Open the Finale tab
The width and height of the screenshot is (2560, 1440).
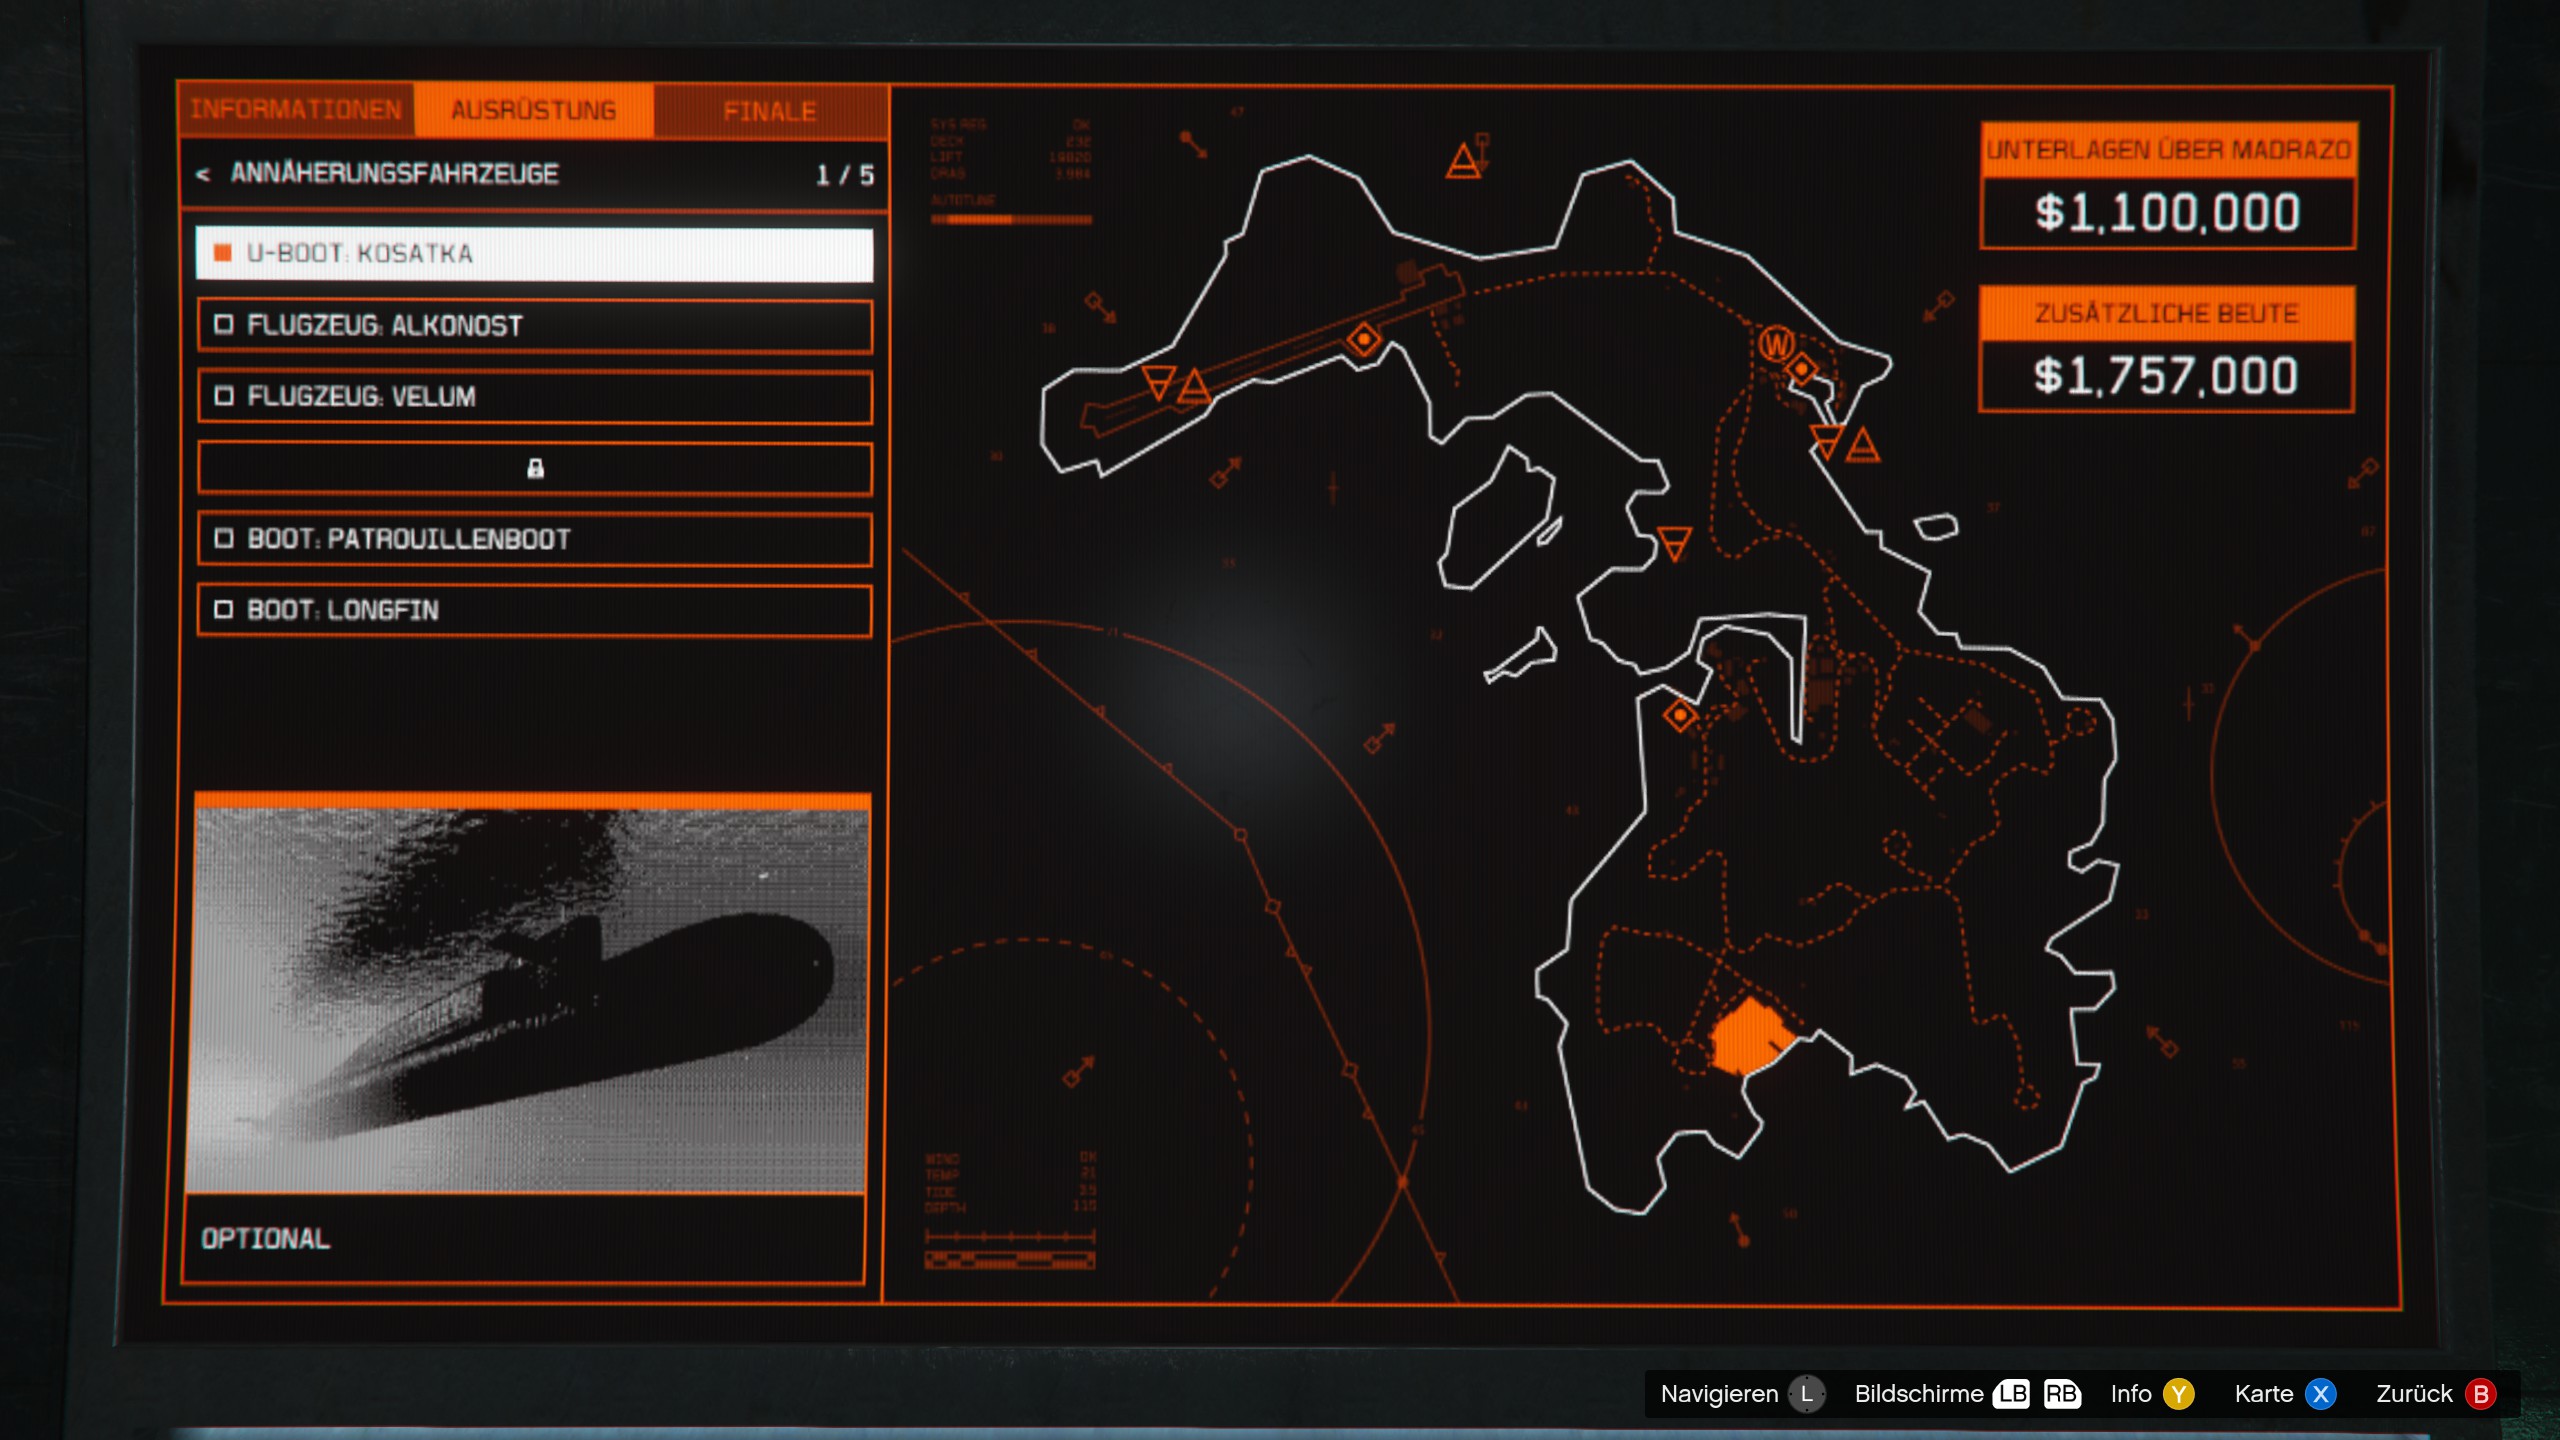tap(770, 111)
